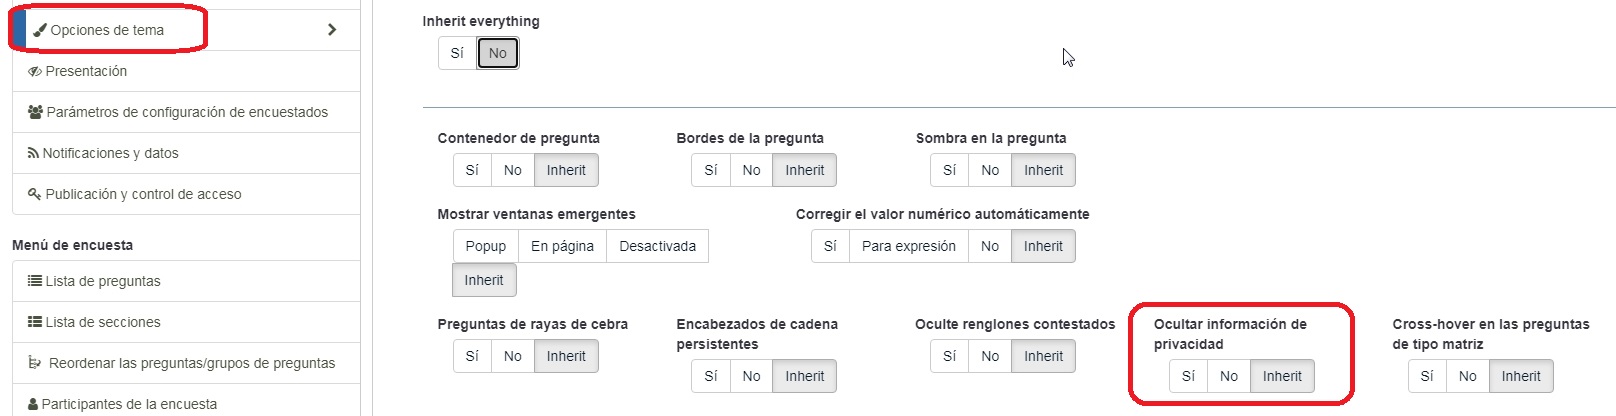
Task: Select Popup for Mostrar ventanas emergentes
Action: click(485, 246)
